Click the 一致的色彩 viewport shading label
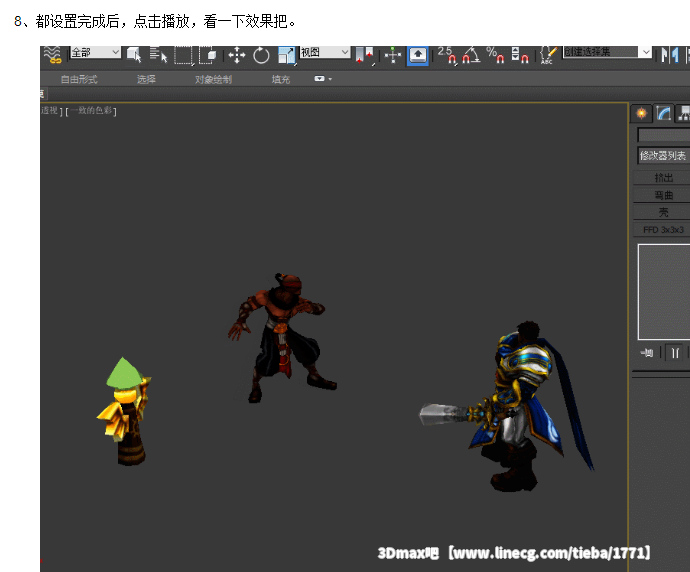 coord(92,110)
